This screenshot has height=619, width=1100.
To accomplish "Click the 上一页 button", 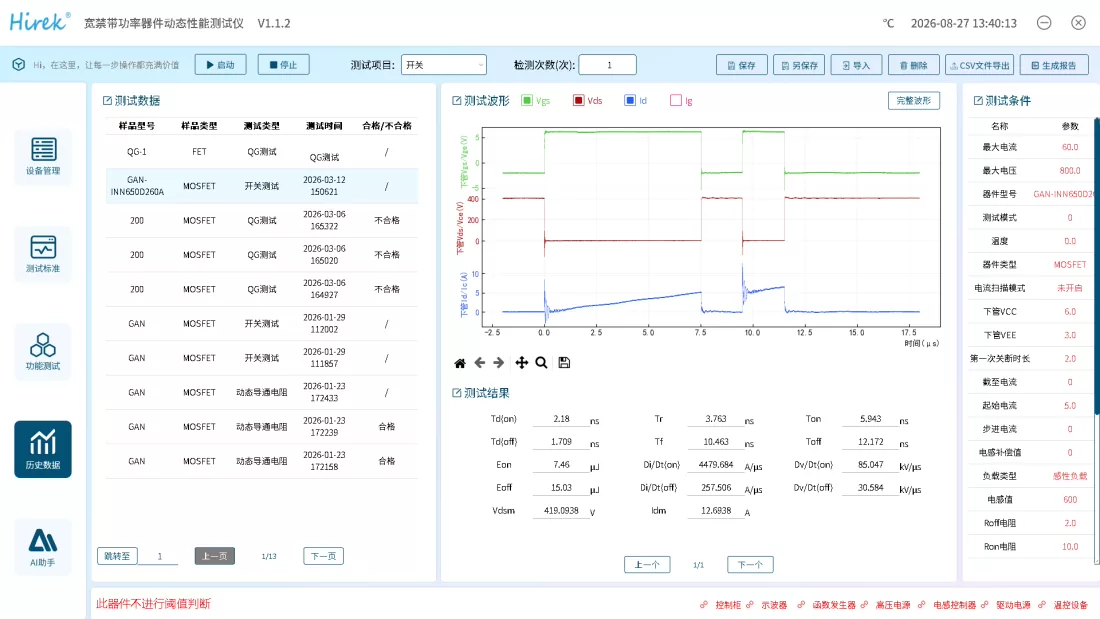I will coord(215,556).
